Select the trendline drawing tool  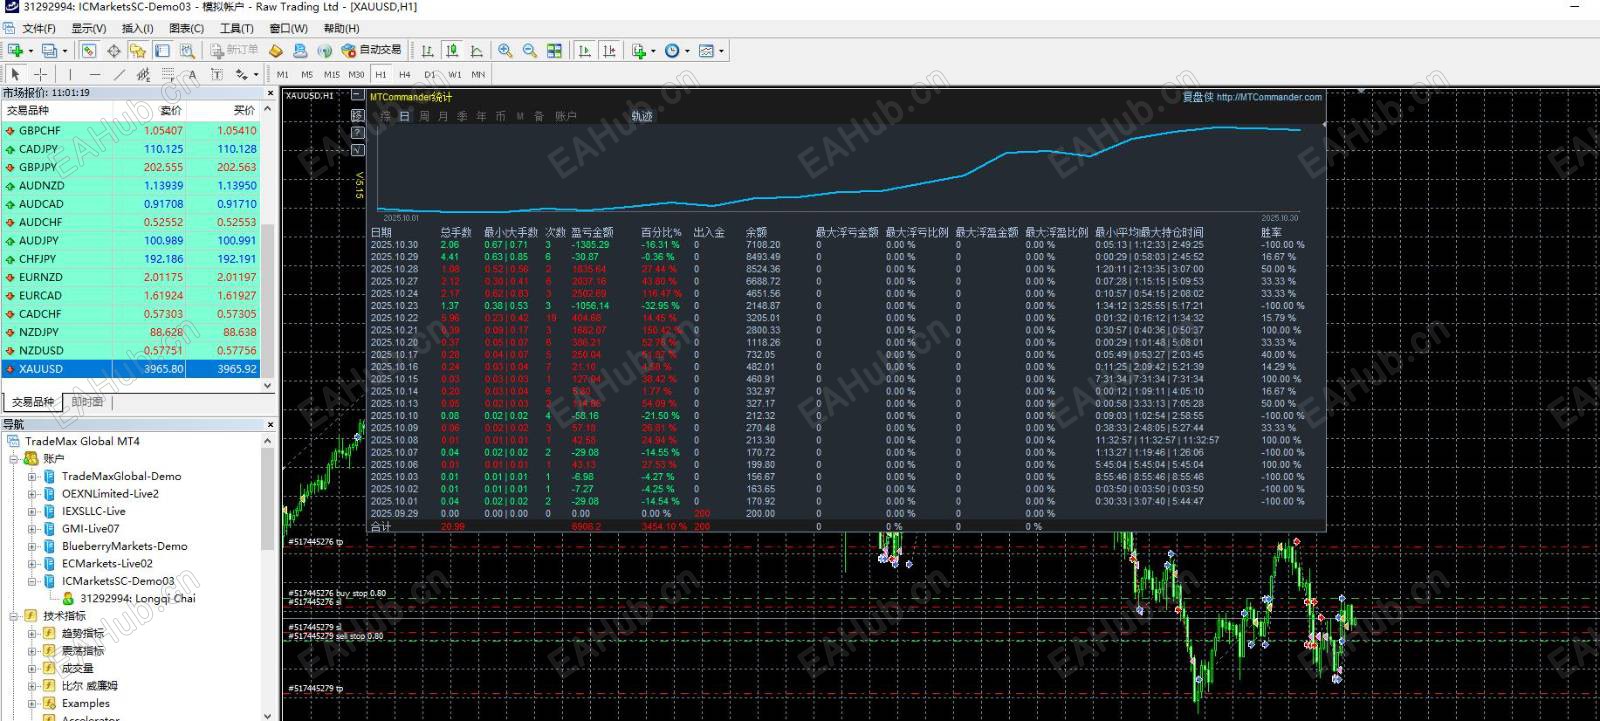119,74
